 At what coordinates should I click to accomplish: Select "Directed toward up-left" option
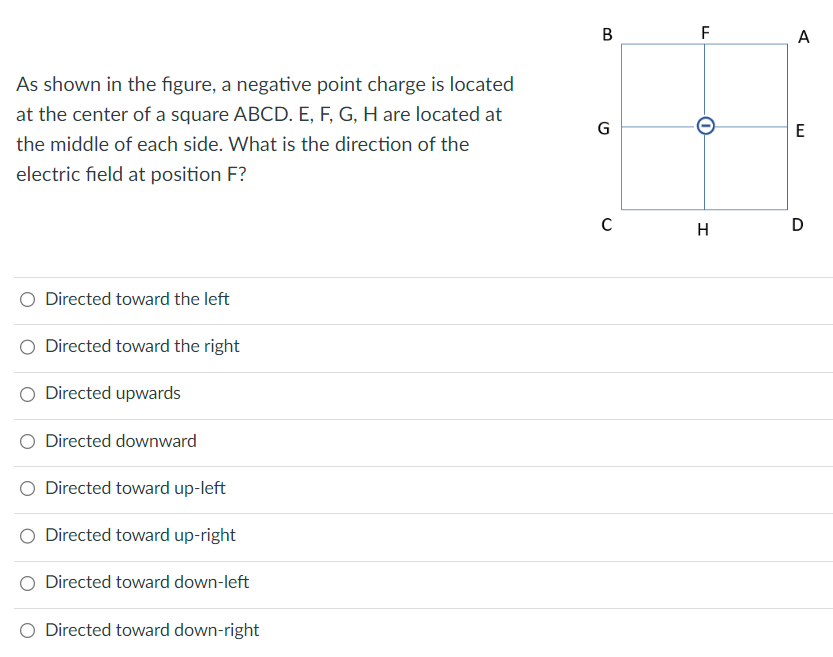(134, 488)
